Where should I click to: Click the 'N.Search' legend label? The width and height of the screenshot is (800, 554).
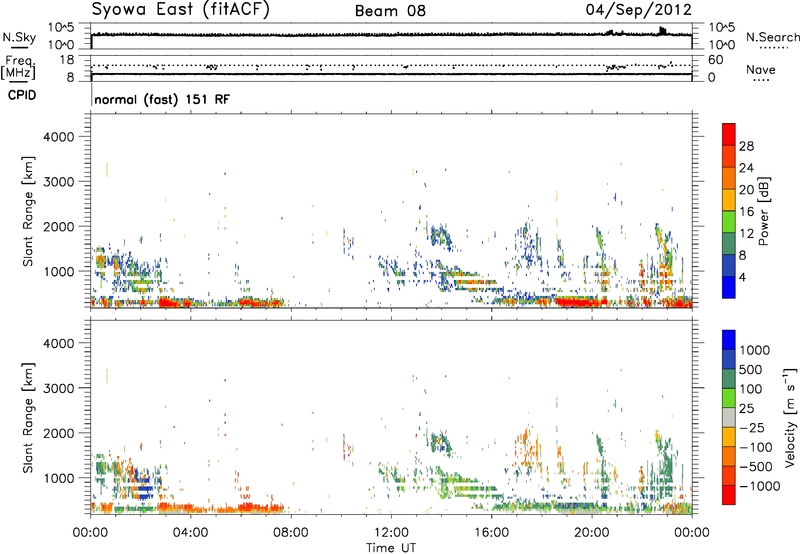(x=772, y=37)
